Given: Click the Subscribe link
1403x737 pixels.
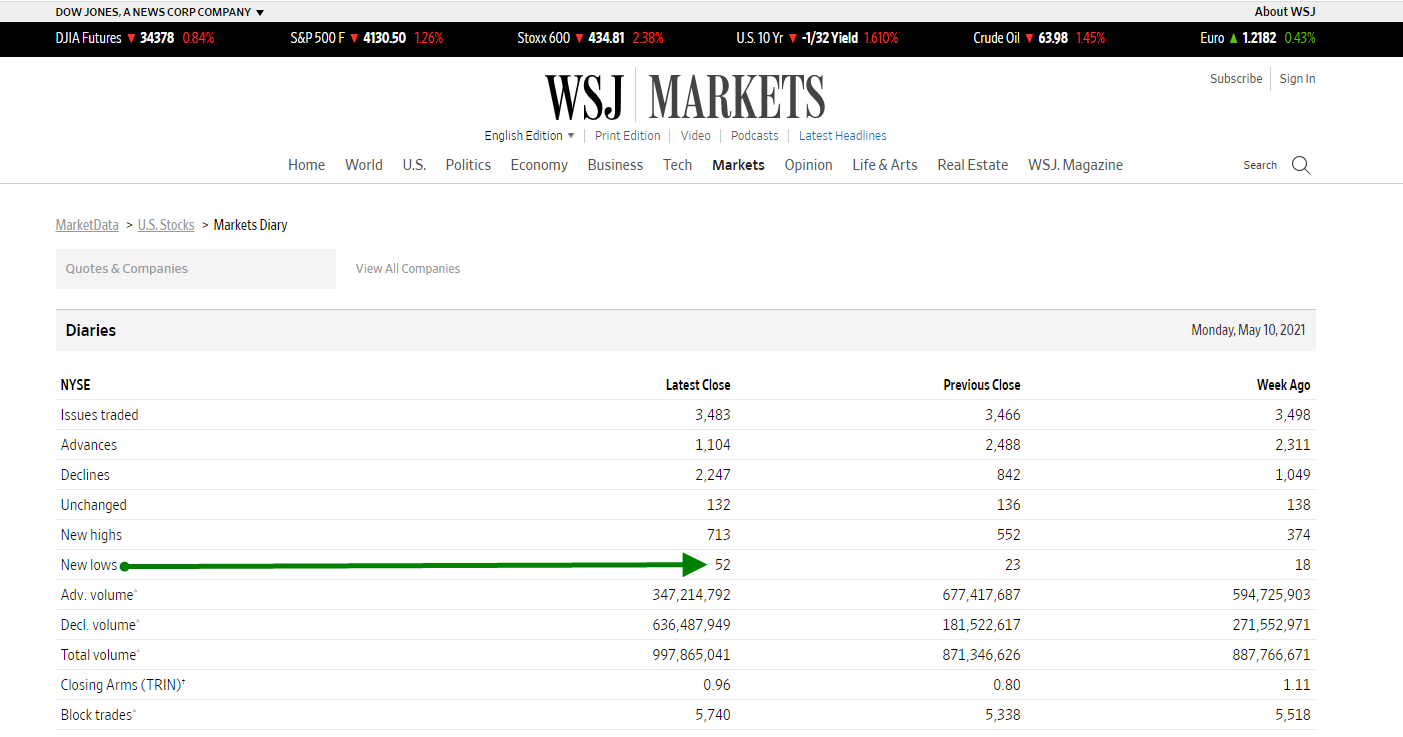Looking at the screenshot, I should (1236, 79).
